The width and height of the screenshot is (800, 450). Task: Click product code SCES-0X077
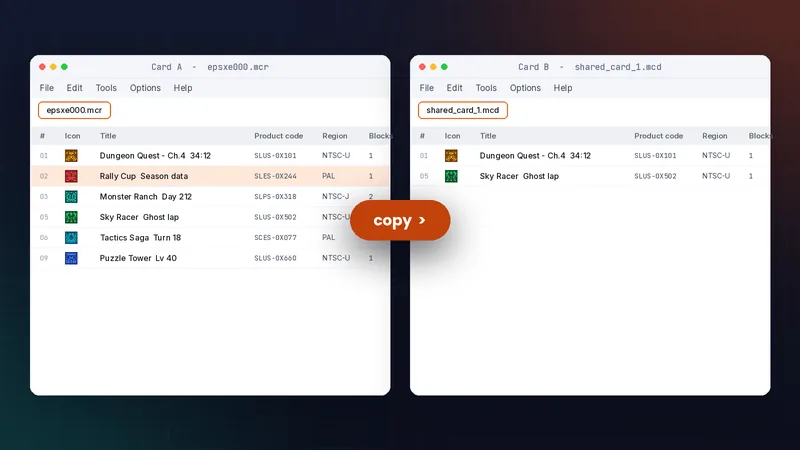tap(276, 237)
